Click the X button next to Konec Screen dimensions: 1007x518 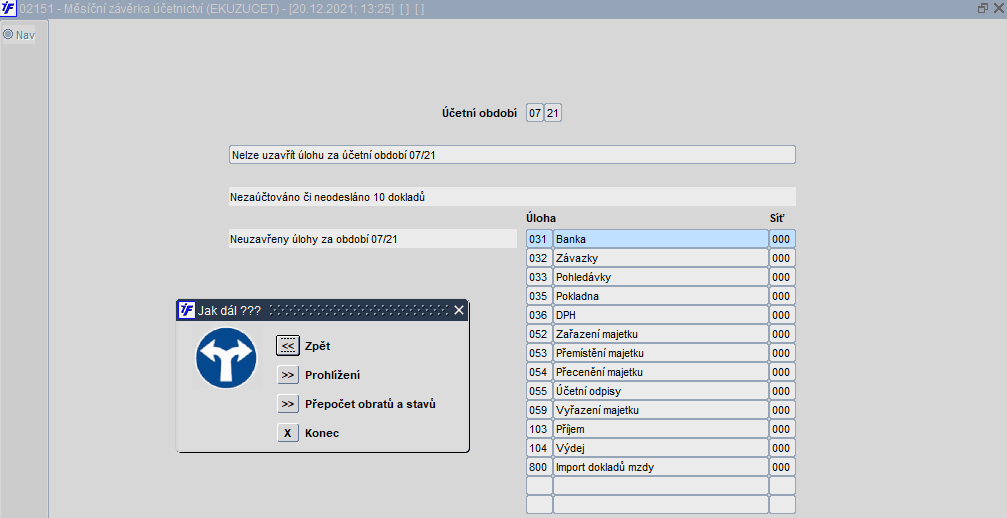288,433
